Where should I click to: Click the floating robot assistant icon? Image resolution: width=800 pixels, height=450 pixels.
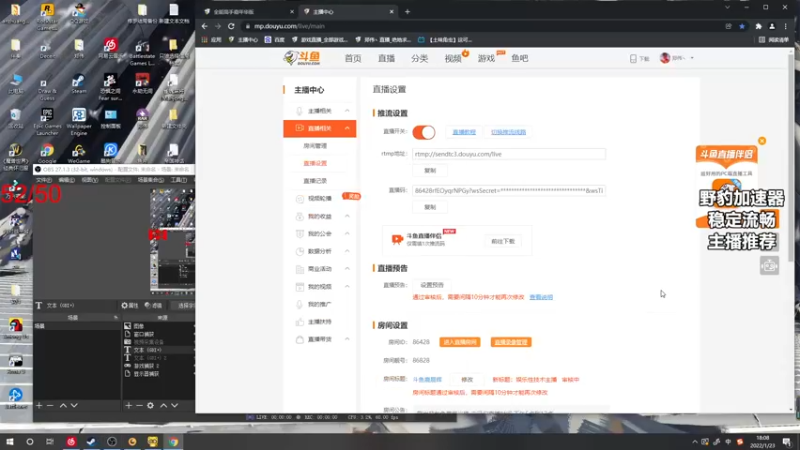tap(769, 266)
